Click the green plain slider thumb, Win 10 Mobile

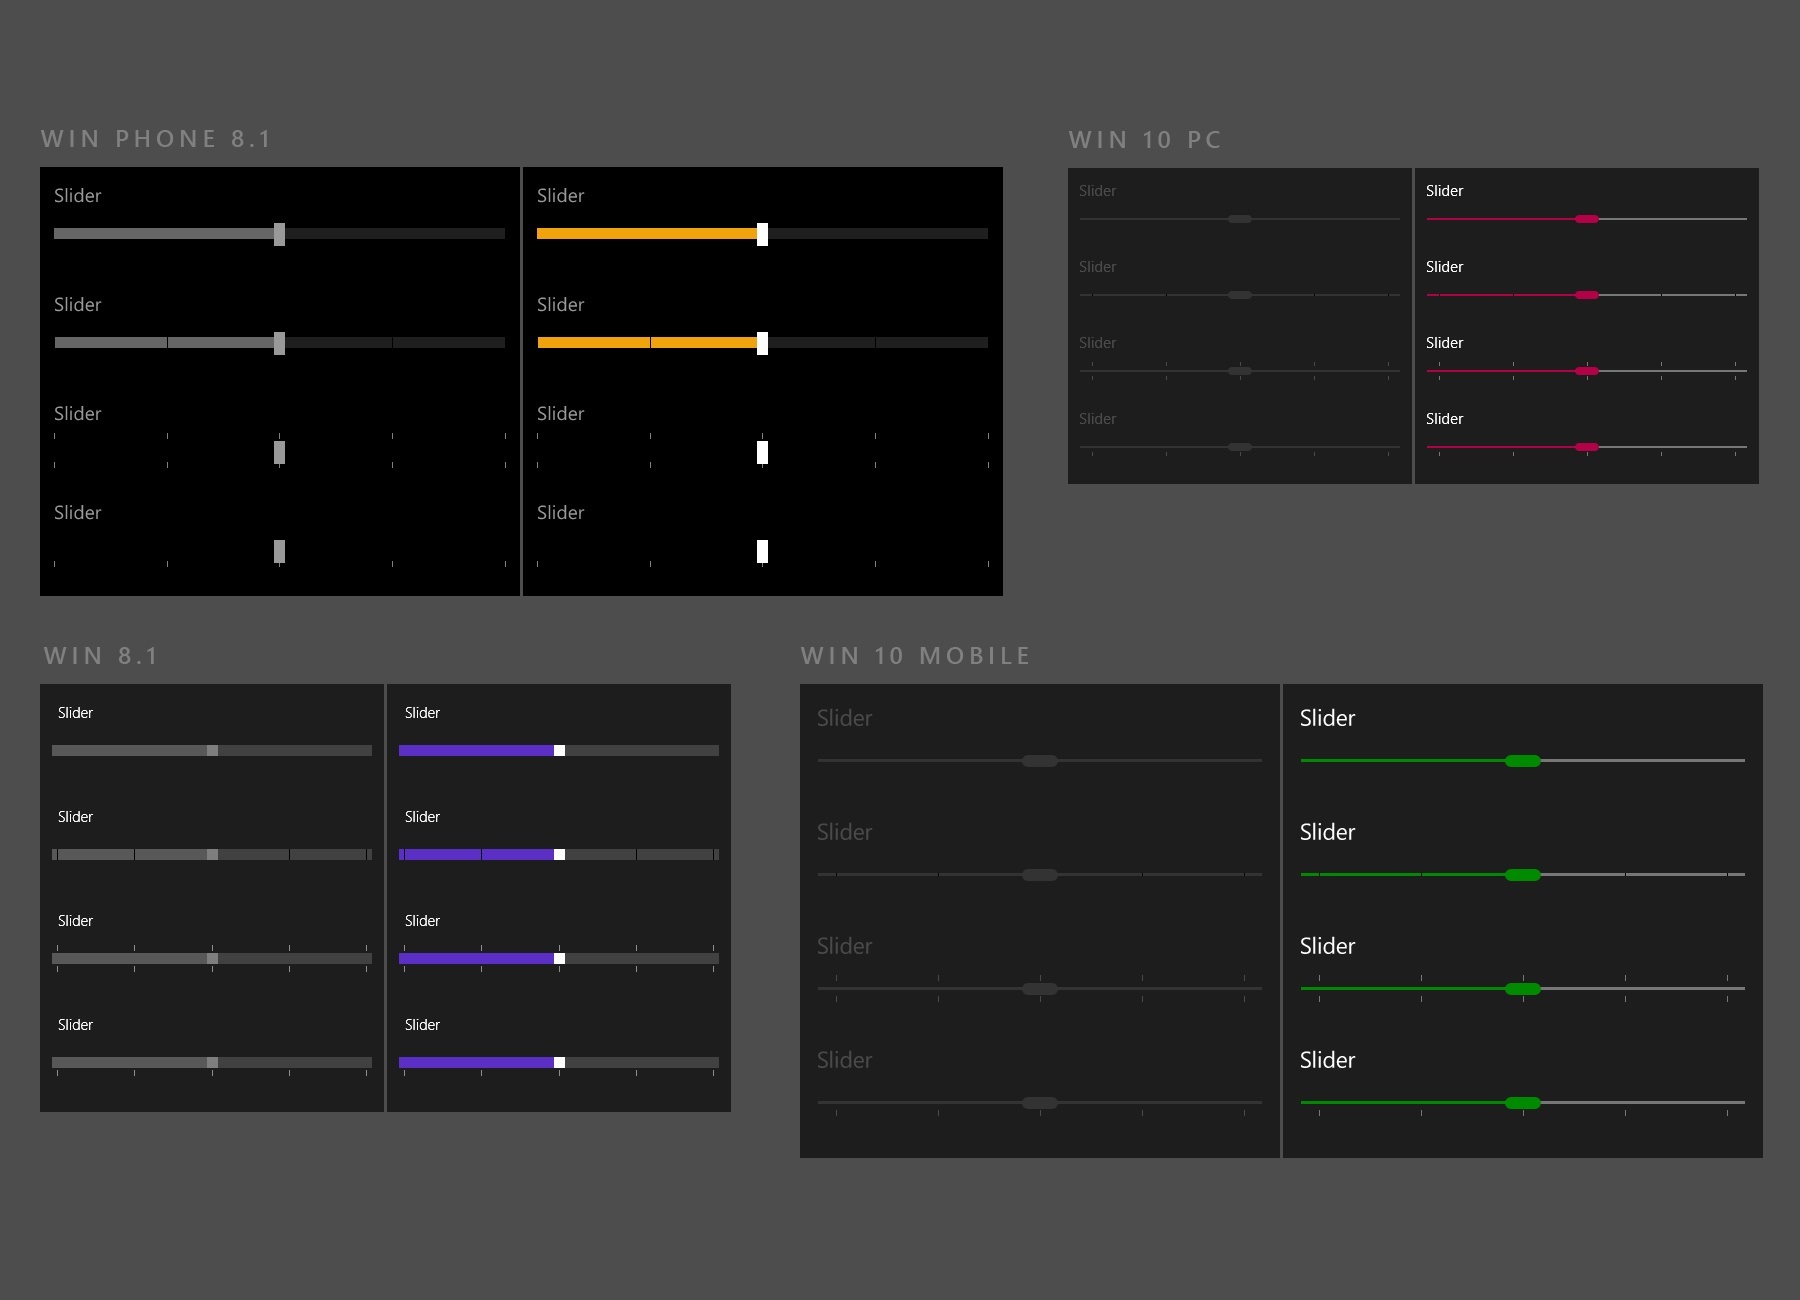(1523, 761)
